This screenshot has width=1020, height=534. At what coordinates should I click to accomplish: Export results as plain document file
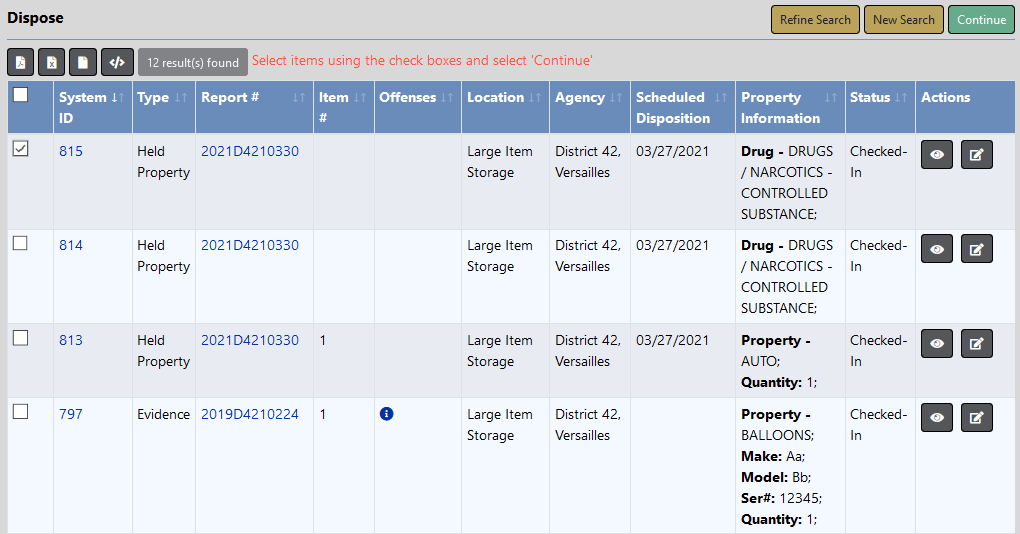[x=83, y=62]
